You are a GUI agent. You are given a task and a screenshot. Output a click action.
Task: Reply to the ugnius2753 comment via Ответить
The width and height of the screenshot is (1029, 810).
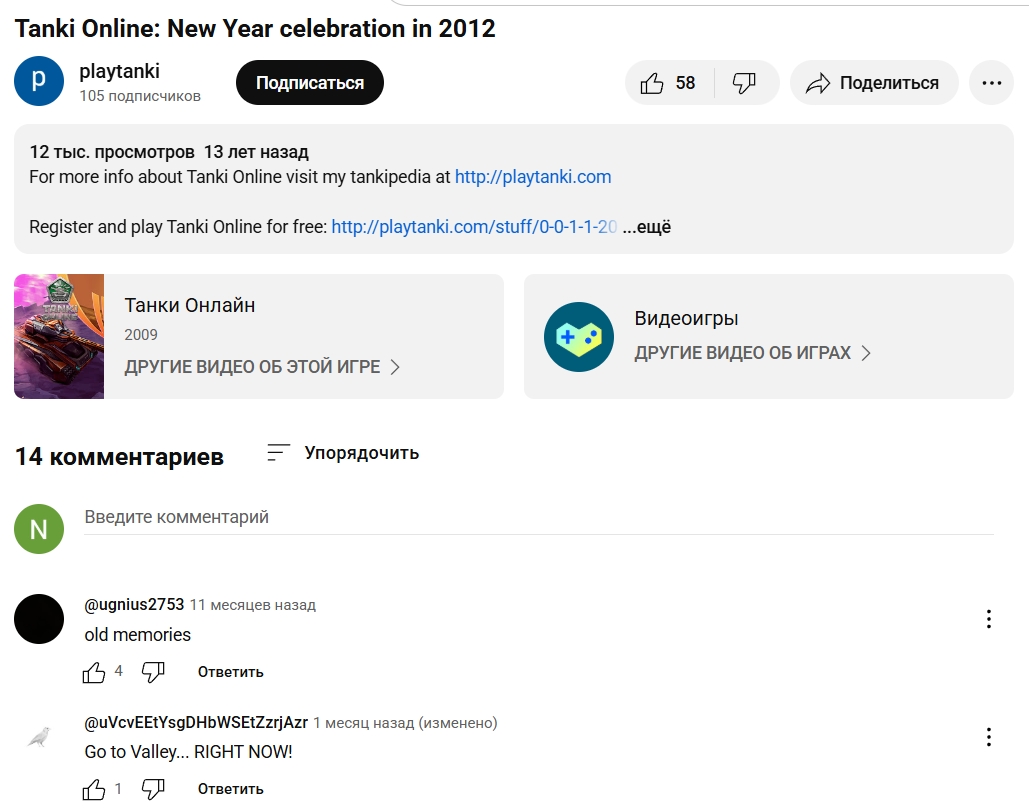230,672
